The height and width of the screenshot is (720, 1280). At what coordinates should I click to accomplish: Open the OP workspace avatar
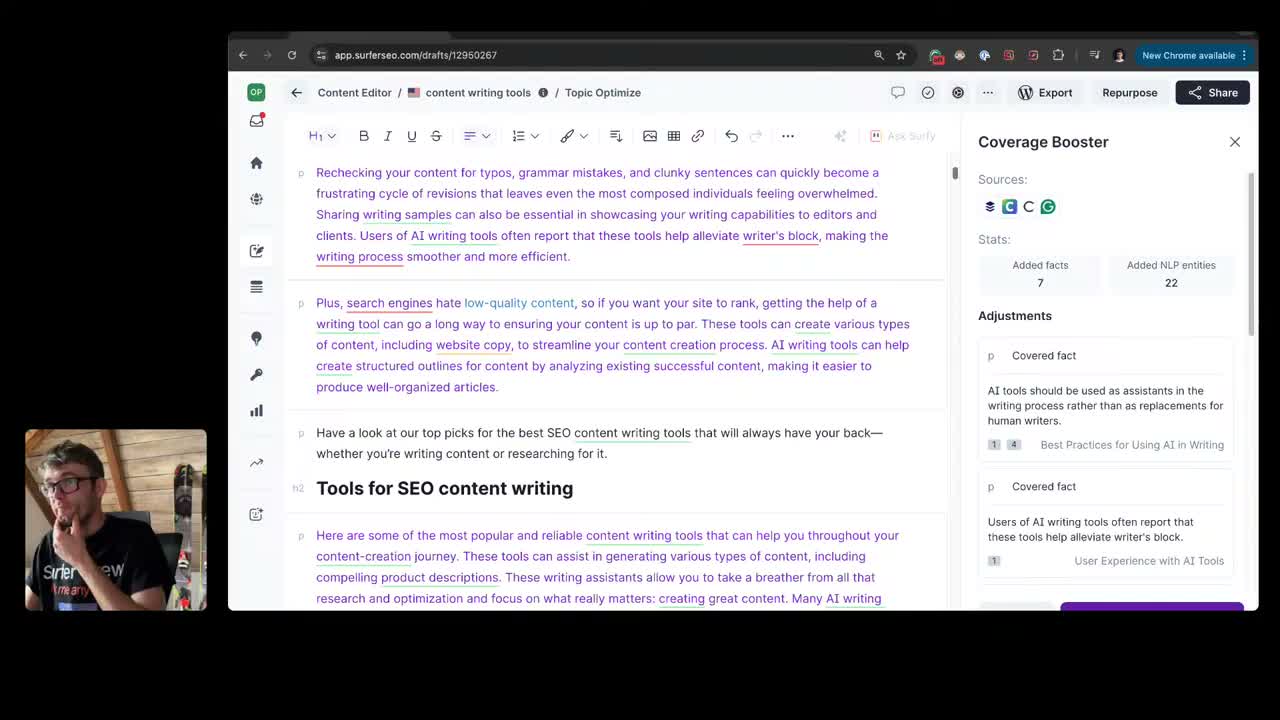[256, 92]
